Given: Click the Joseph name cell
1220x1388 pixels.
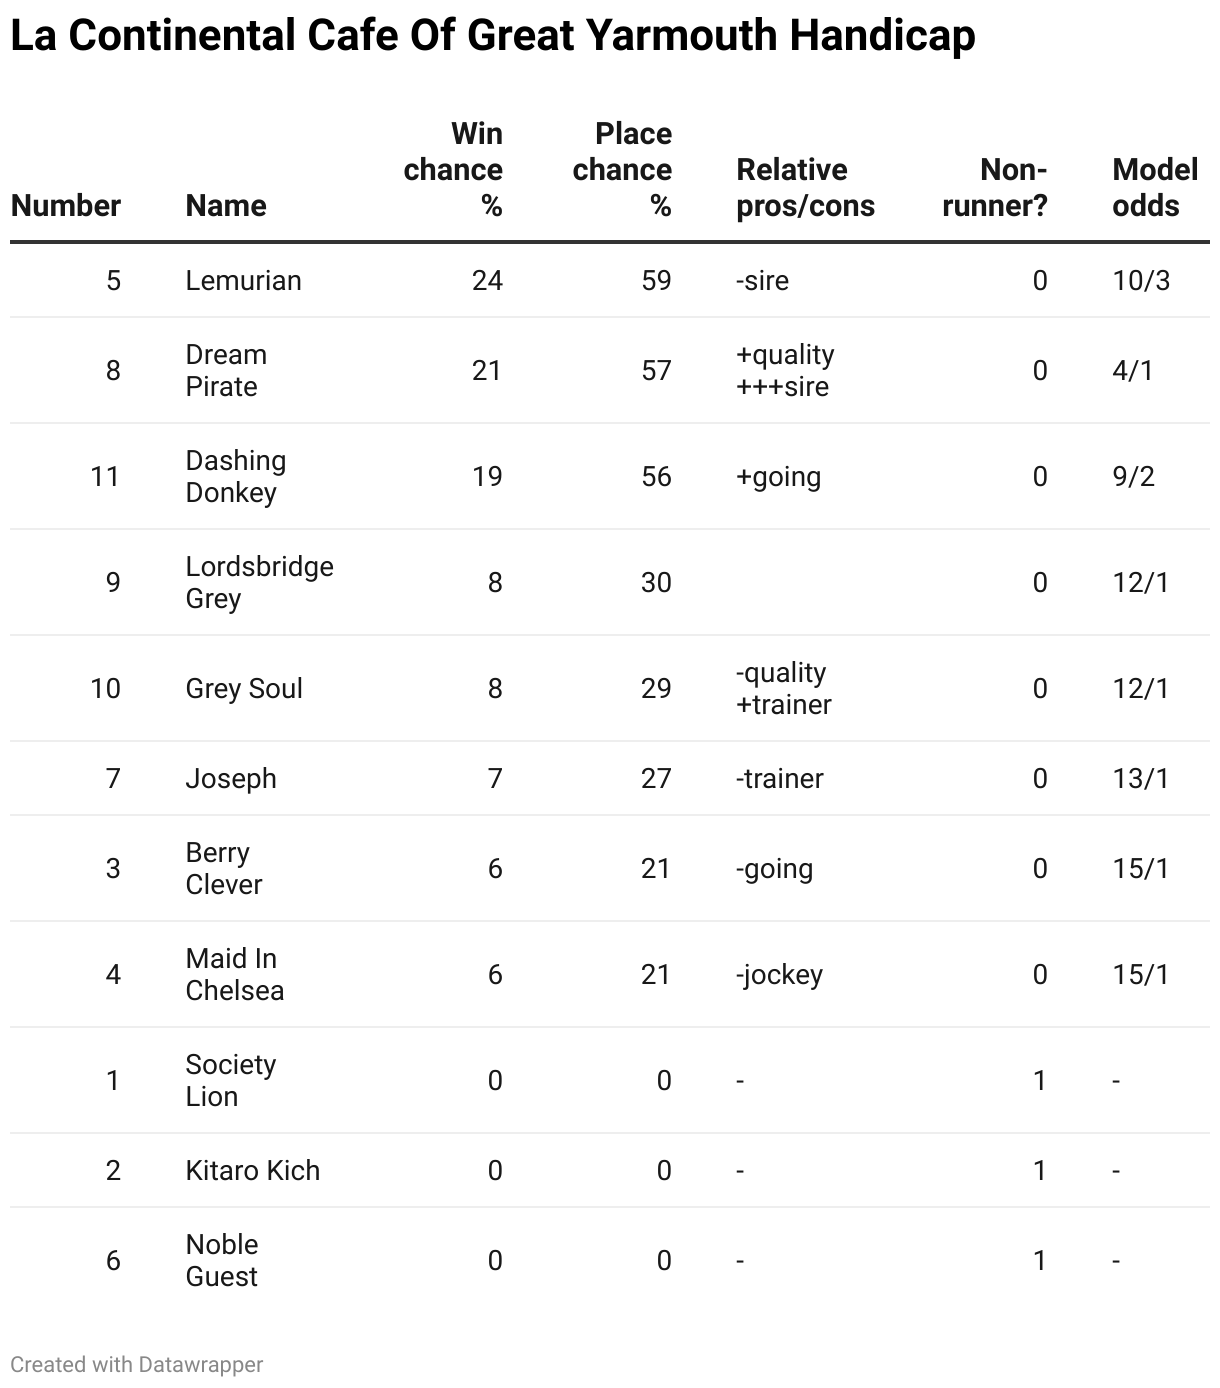Looking at the screenshot, I should tap(231, 778).
